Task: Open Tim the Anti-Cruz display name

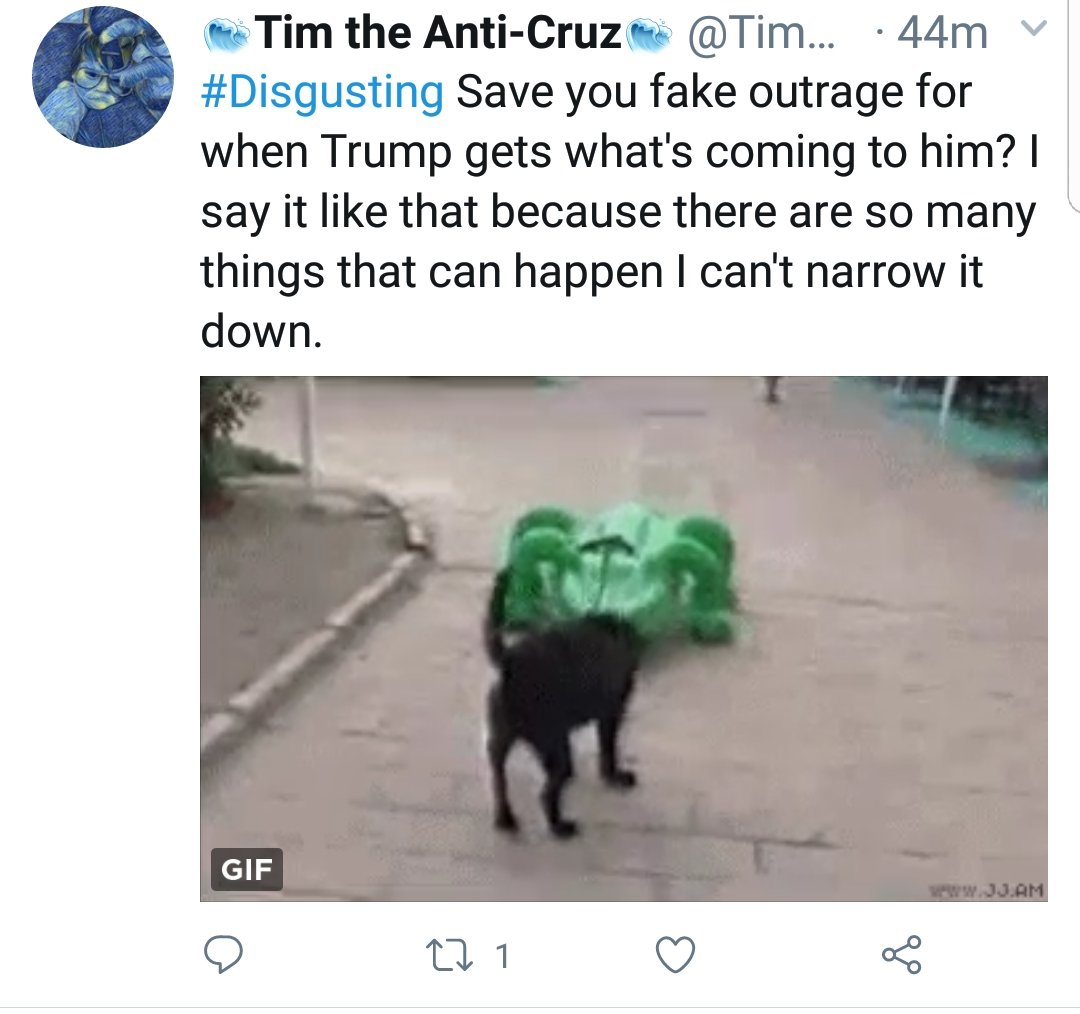Action: click(441, 32)
